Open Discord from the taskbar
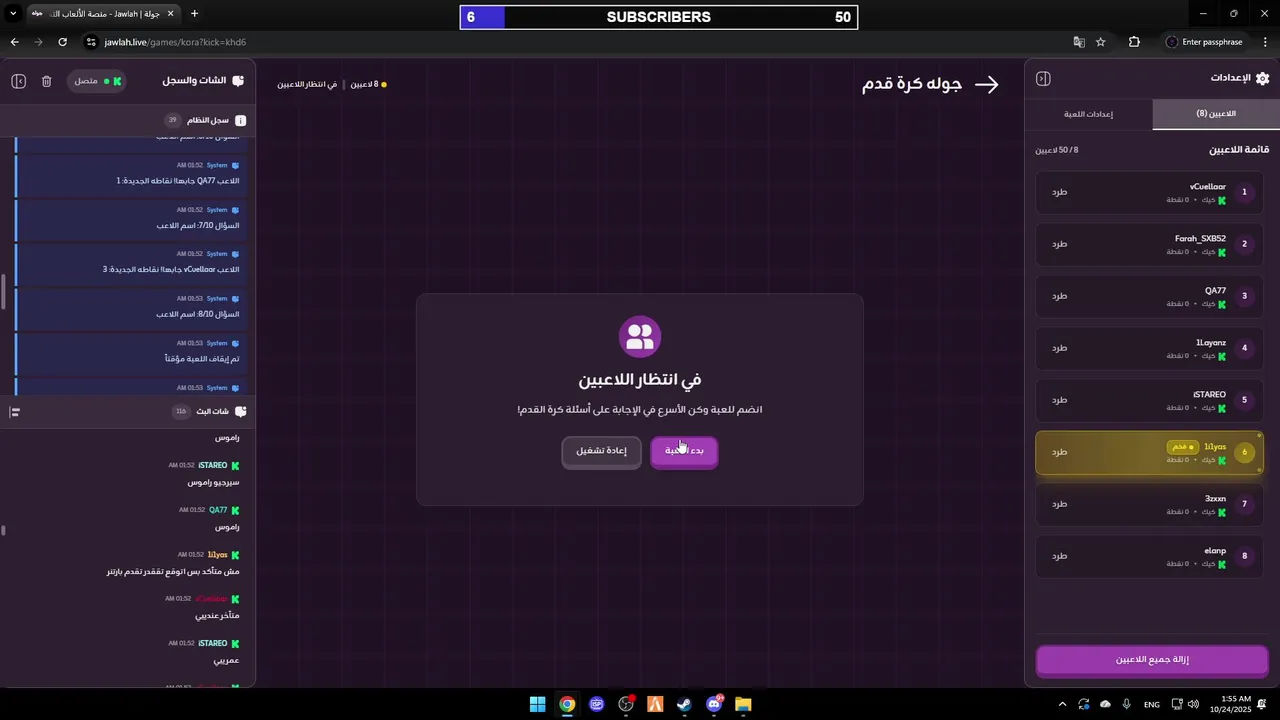1280x720 pixels. coord(714,704)
